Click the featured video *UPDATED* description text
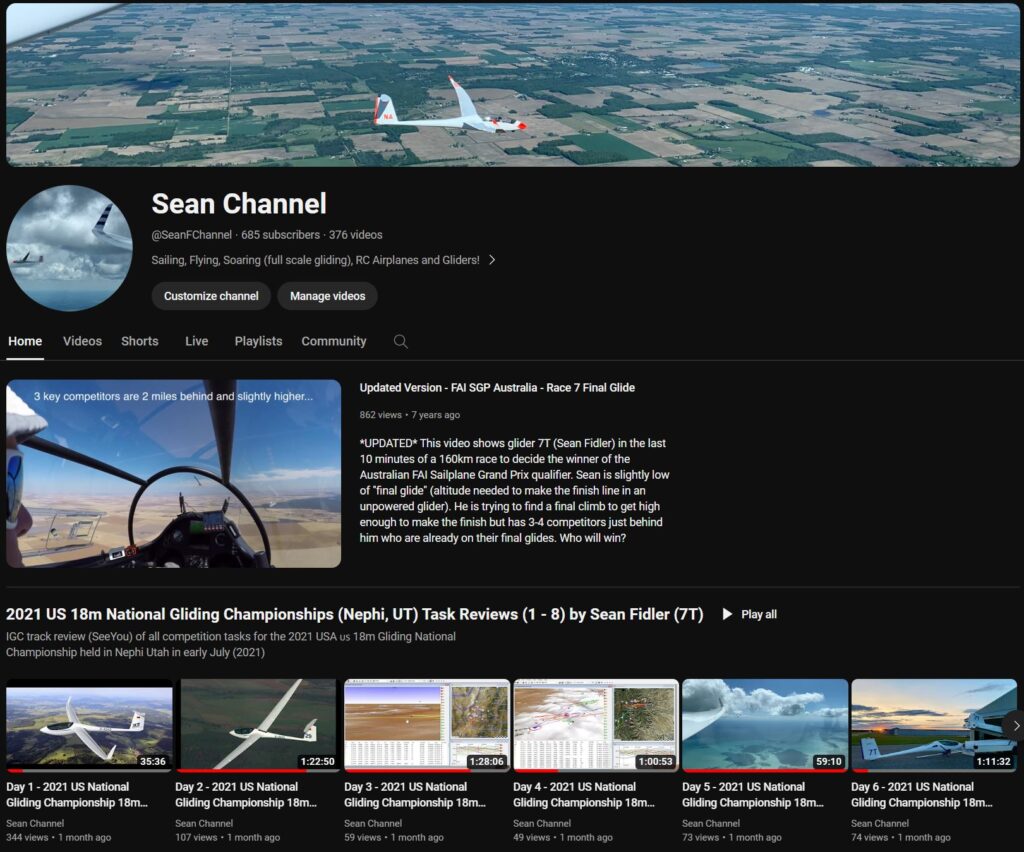Viewport: 1024px width, 852px height. point(515,490)
